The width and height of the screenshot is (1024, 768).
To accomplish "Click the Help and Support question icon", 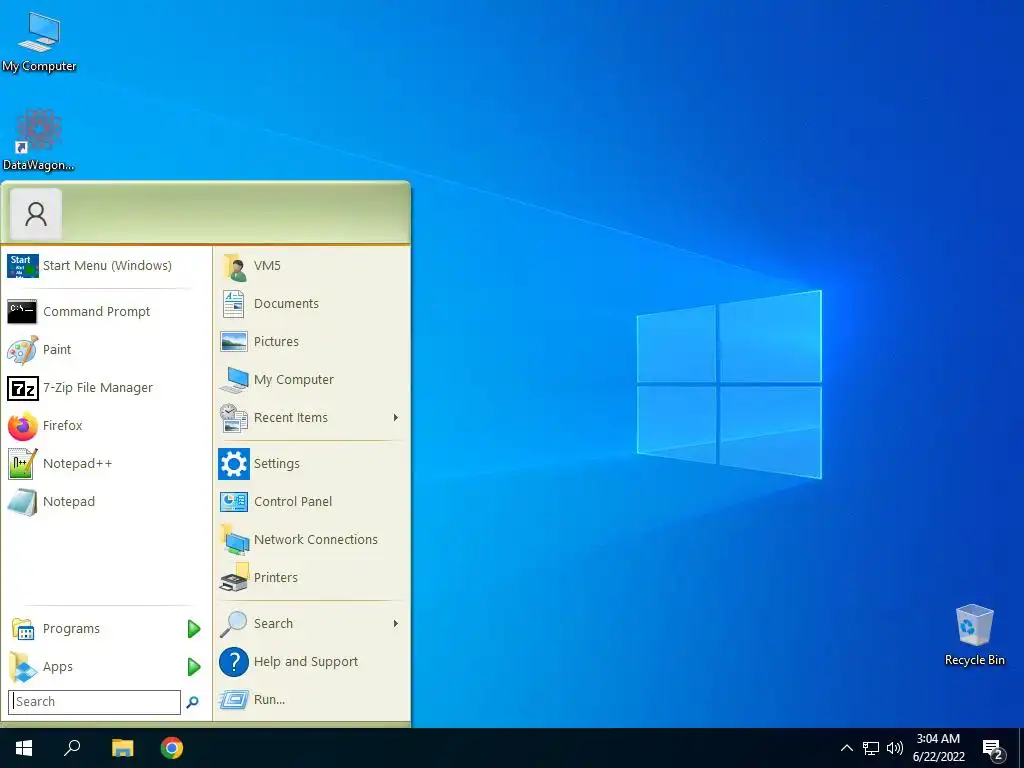I will (x=234, y=662).
